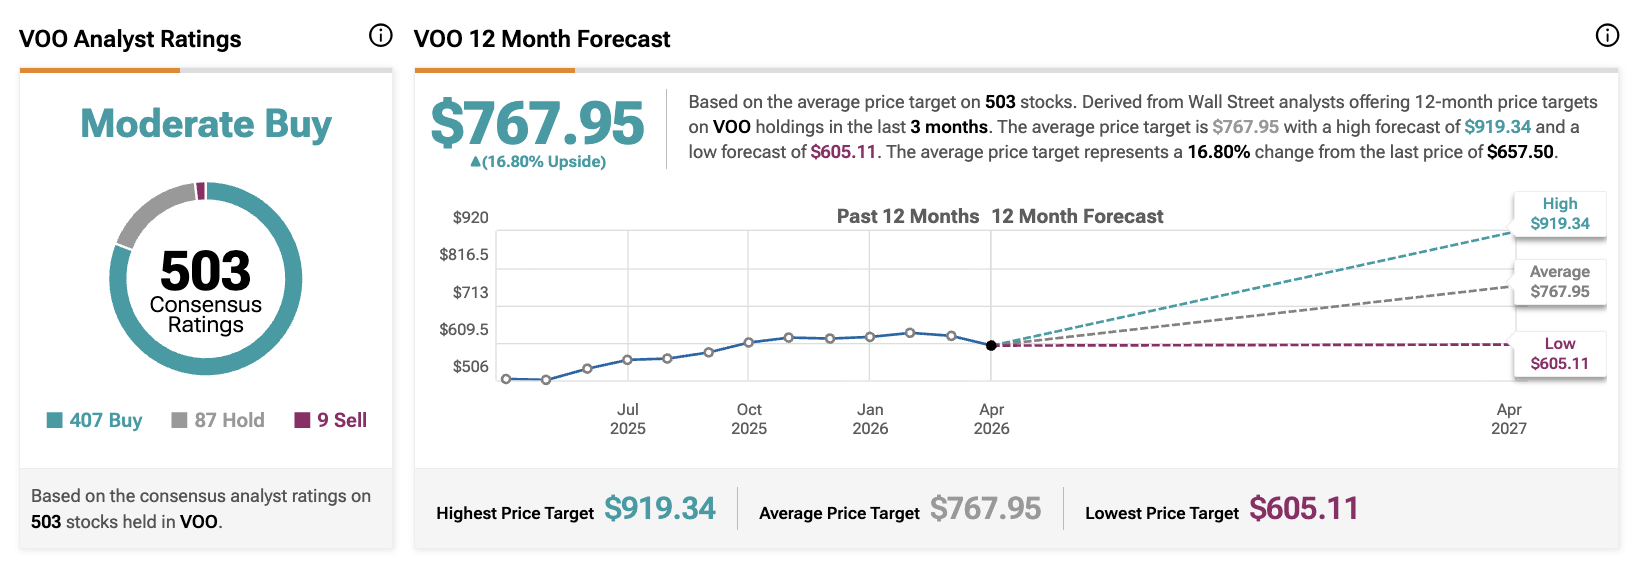Image resolution: width=1640 pixels, height=574 pixels.
Task: Click the $767.95 average price target headline
Action: point(538,123)
